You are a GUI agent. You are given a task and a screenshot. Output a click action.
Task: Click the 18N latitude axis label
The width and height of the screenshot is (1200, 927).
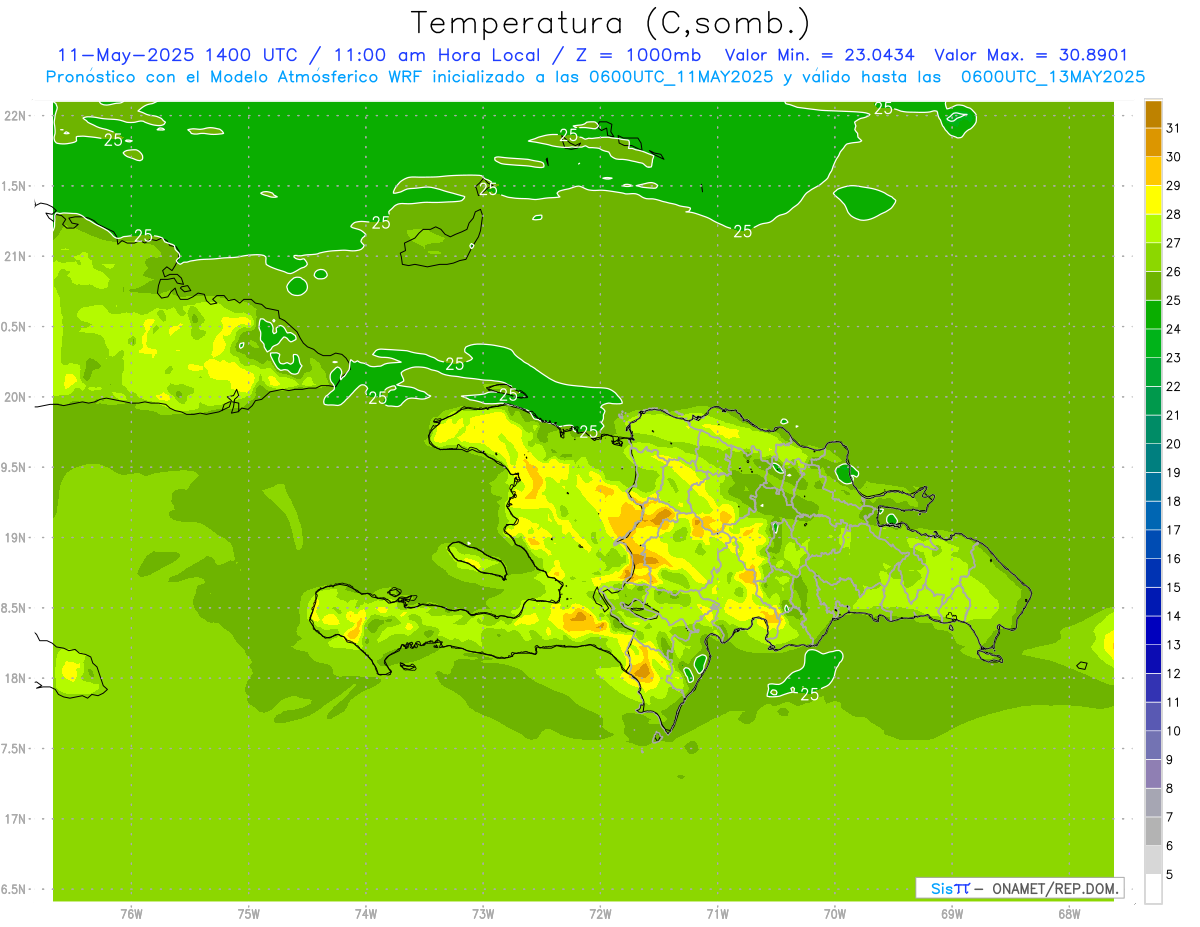pos(15,678)
